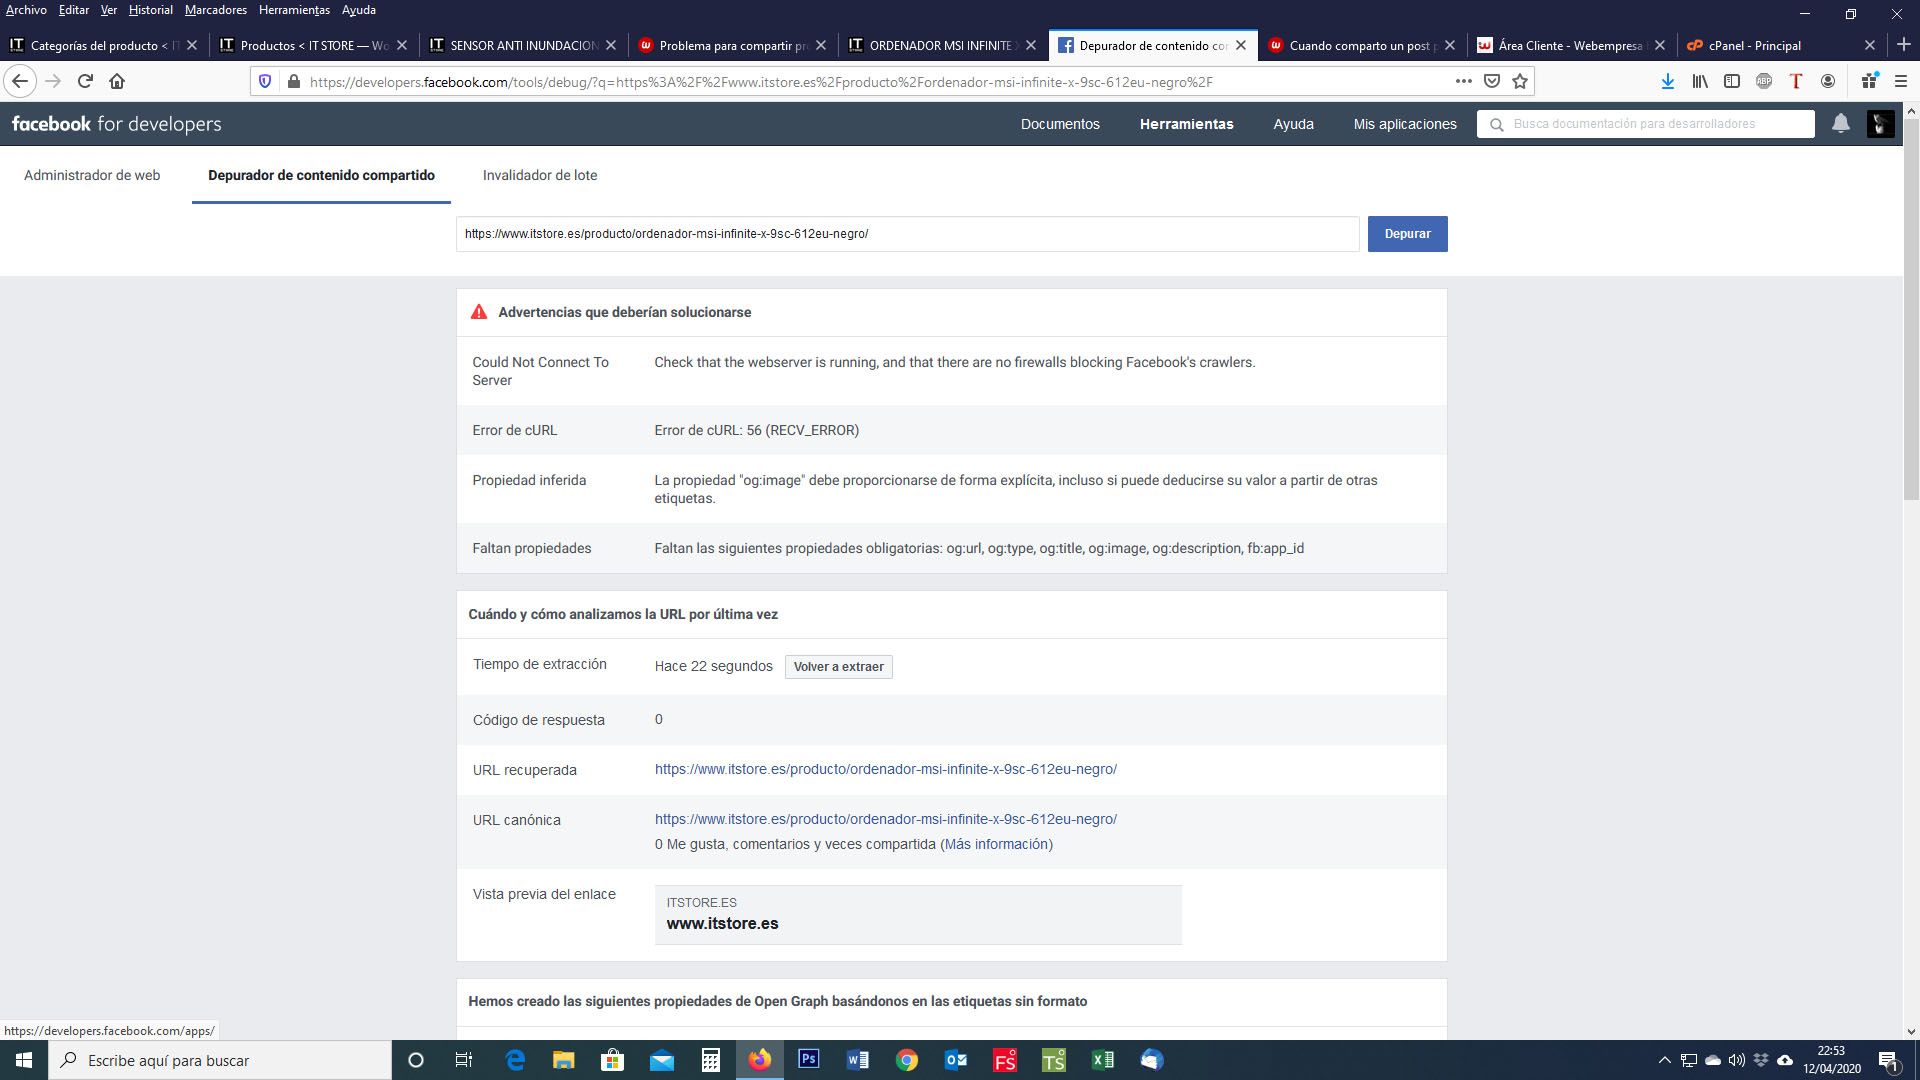The height and width of the screenshot is (1080, 1920).
Task: Click the debugger URL input field
Action: pyautogui.click(x=908, y=234)
